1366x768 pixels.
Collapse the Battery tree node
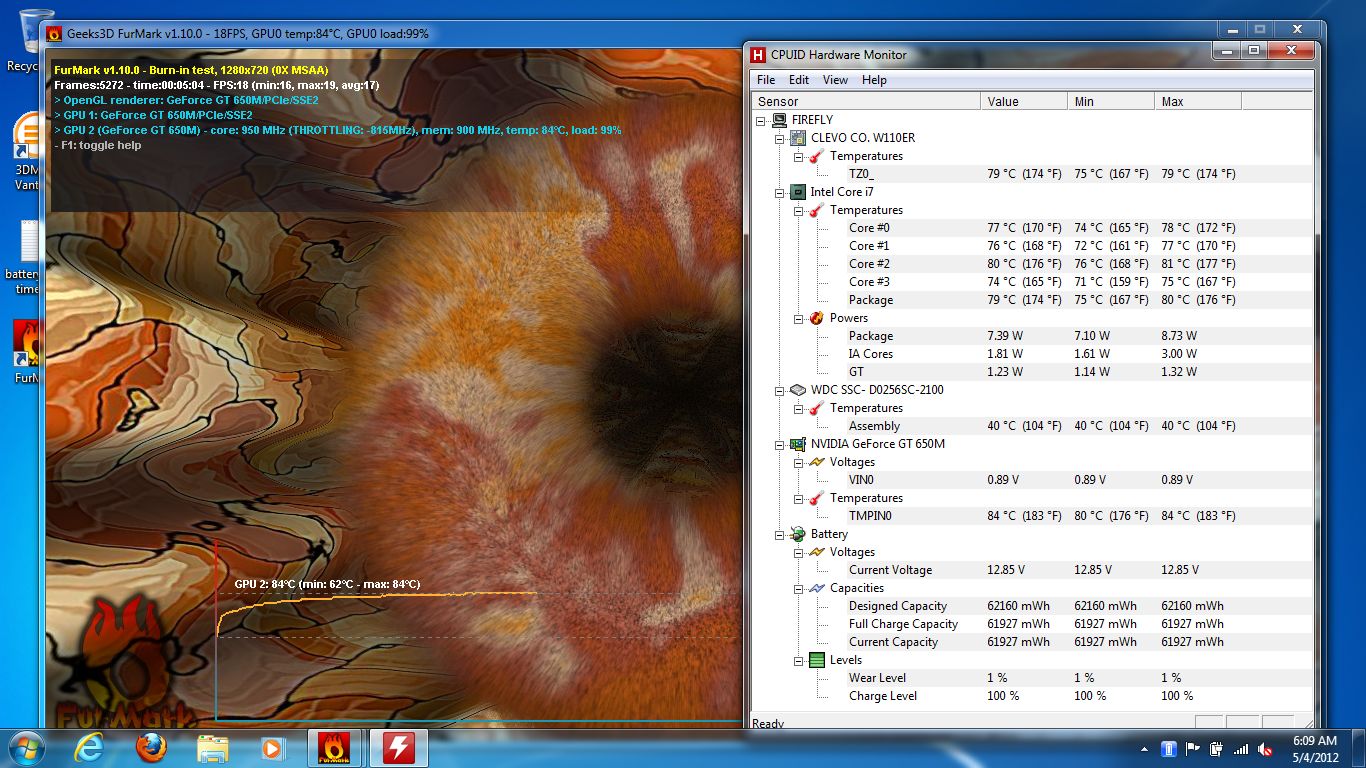click(780, 534)
